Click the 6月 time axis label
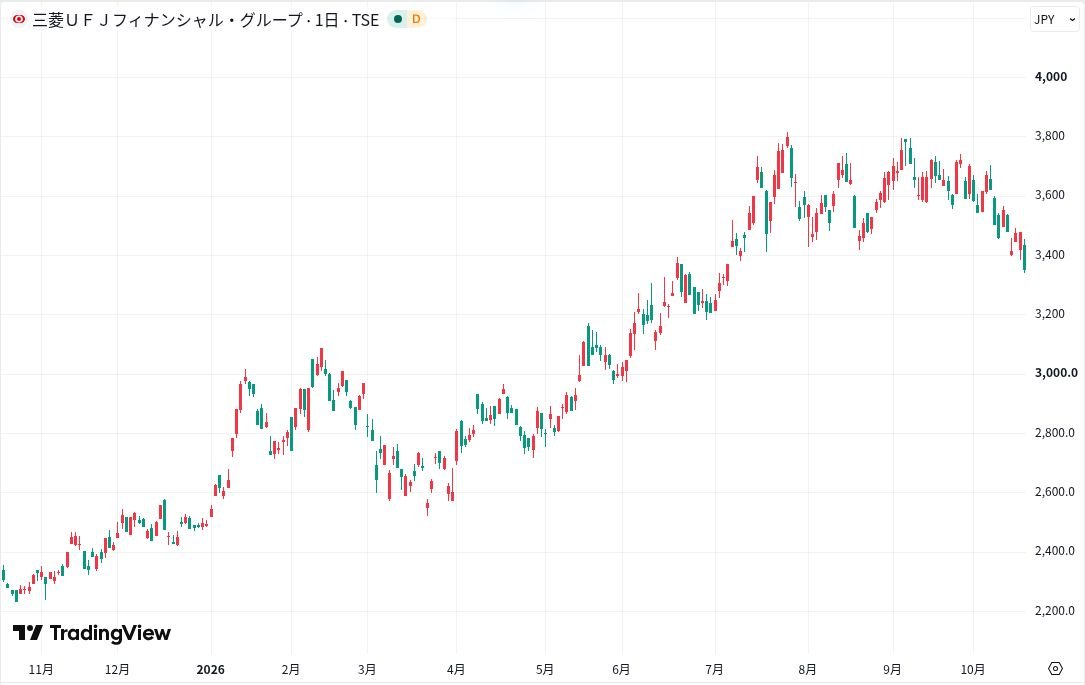 621,669
